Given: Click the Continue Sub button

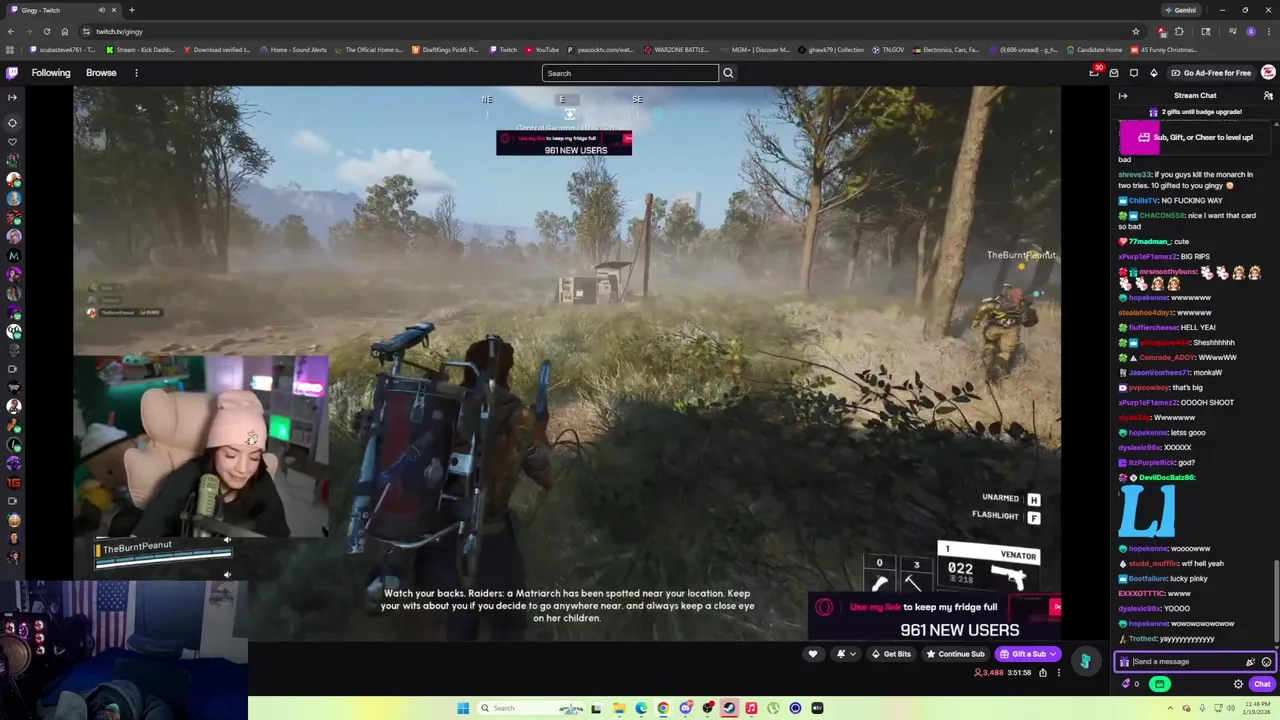Looking at the screenshot, I should (955, 654).
